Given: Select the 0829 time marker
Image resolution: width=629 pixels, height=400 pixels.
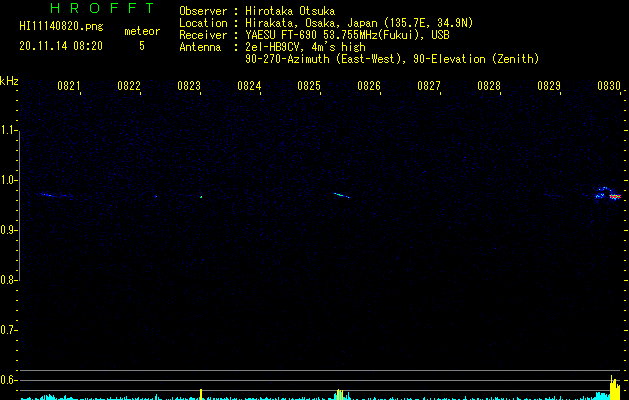Looking at the screenshot, I should tap(549, 86).
